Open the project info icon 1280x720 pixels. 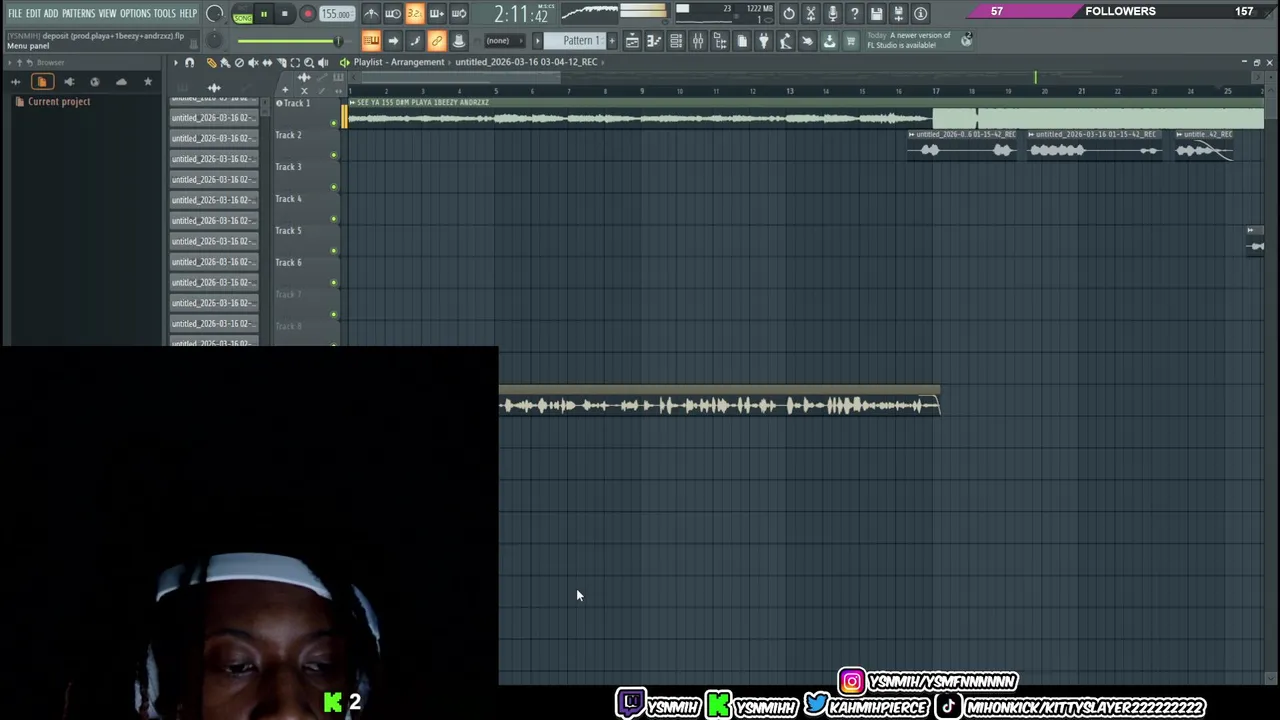920,14
